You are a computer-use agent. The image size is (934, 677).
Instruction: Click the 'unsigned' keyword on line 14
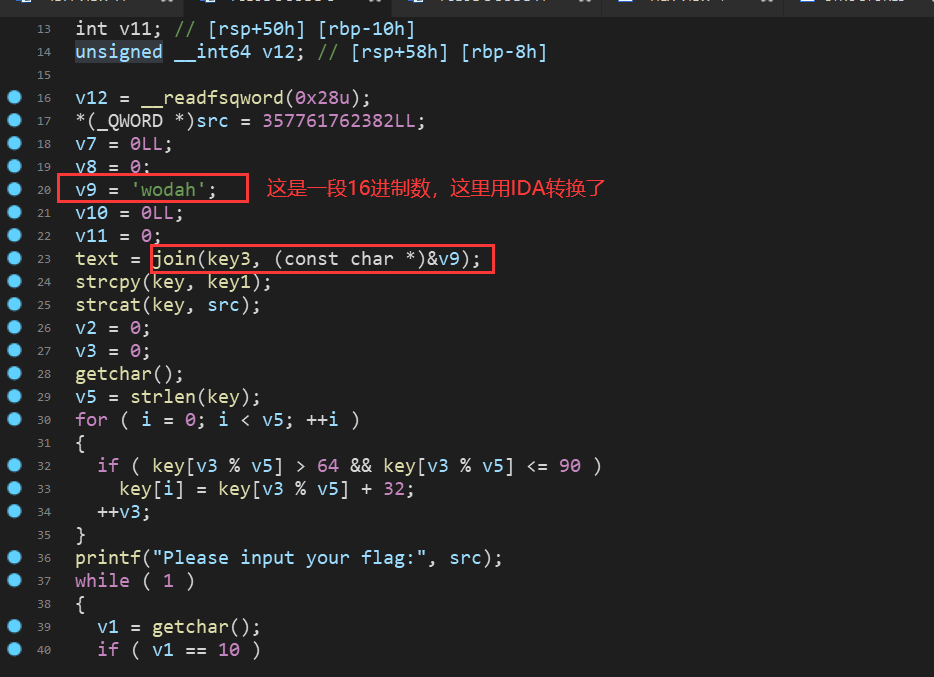pos(119,52)
